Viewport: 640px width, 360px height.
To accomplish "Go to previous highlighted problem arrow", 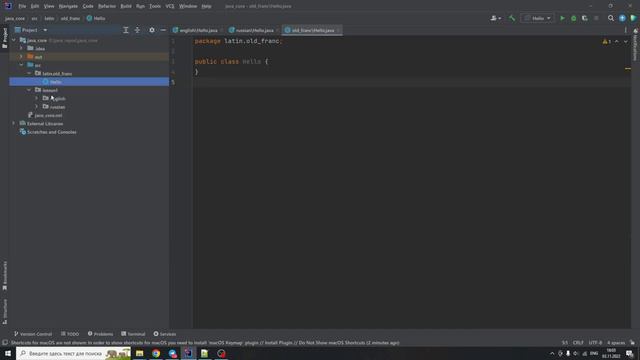I will 617,42.
